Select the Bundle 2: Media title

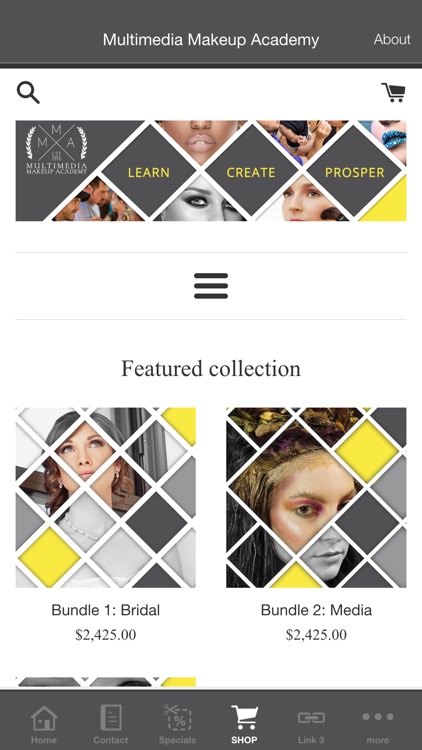(x=316, y=610)
